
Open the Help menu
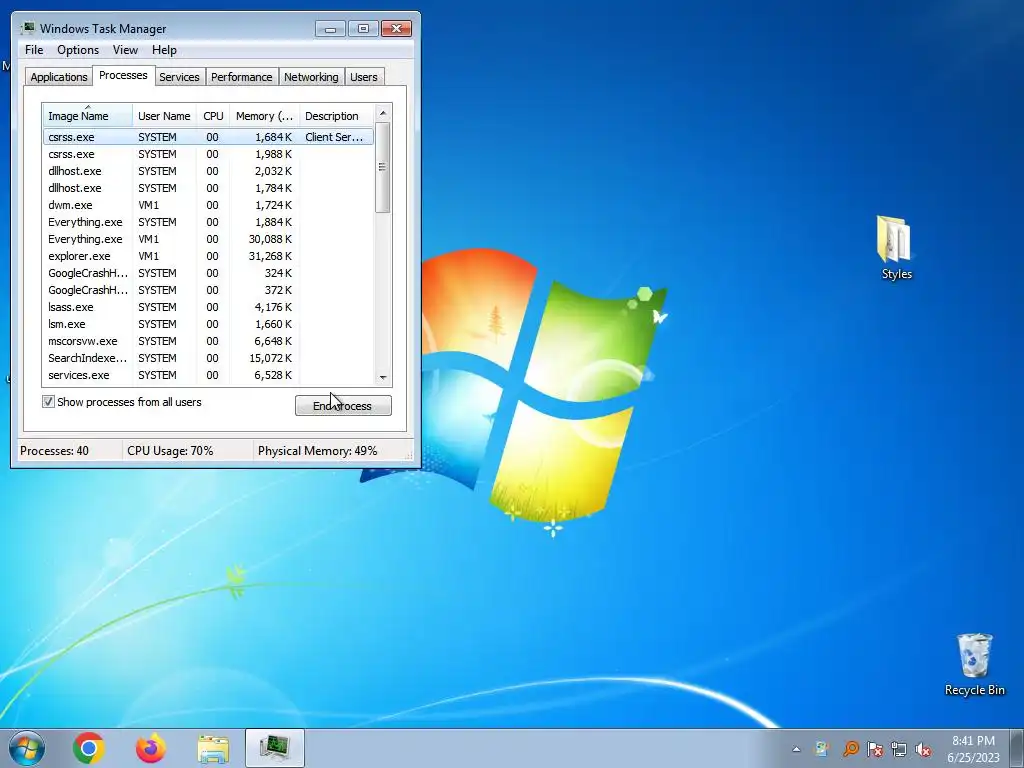click(164, 50)
